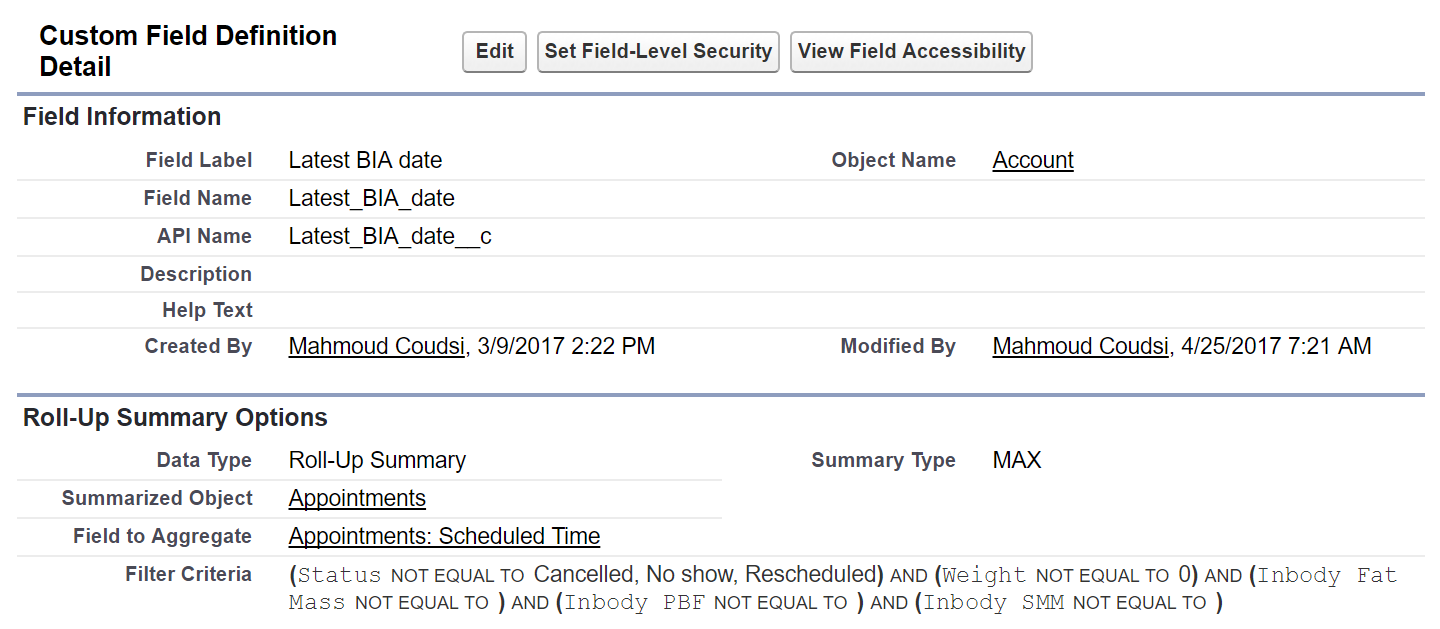Click the Field Information section header
This screenshot has height=629, width=1440.
coord(122,117)
